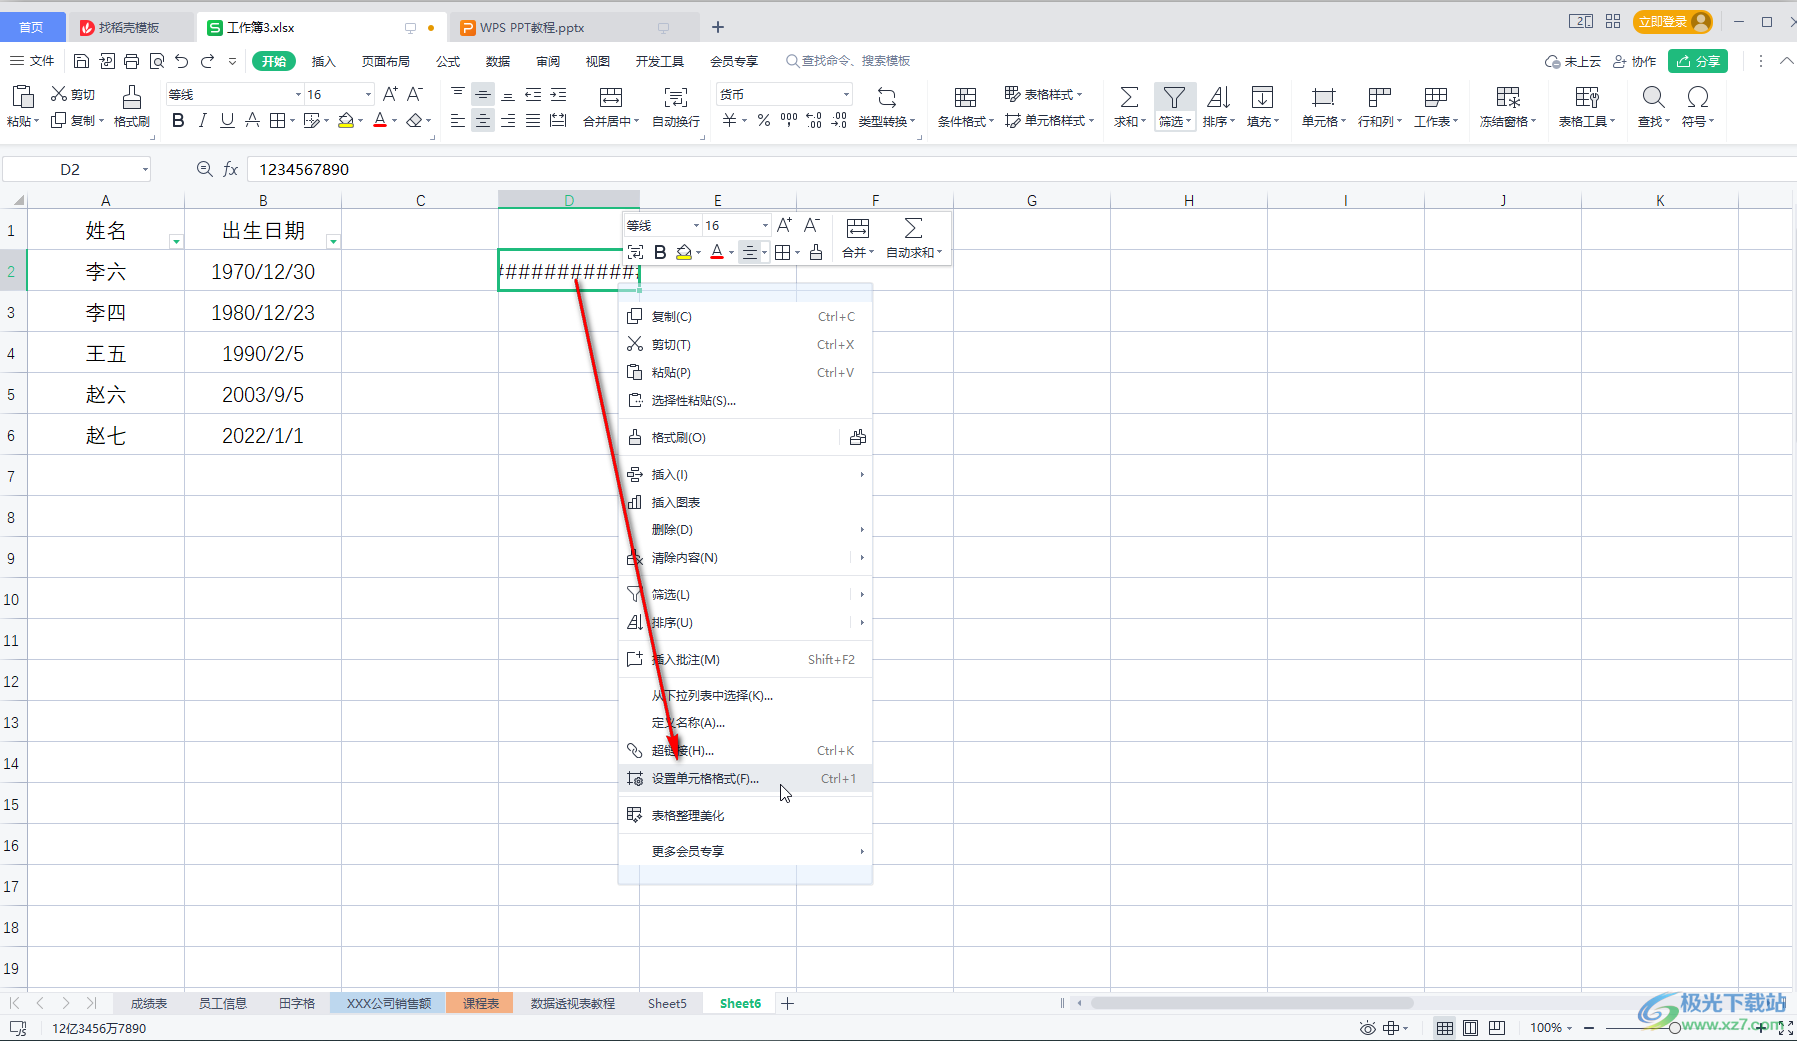Toggle Italic in the ribbon
The width and height of the screenshot is (1797, 1041).
[203, 121]
